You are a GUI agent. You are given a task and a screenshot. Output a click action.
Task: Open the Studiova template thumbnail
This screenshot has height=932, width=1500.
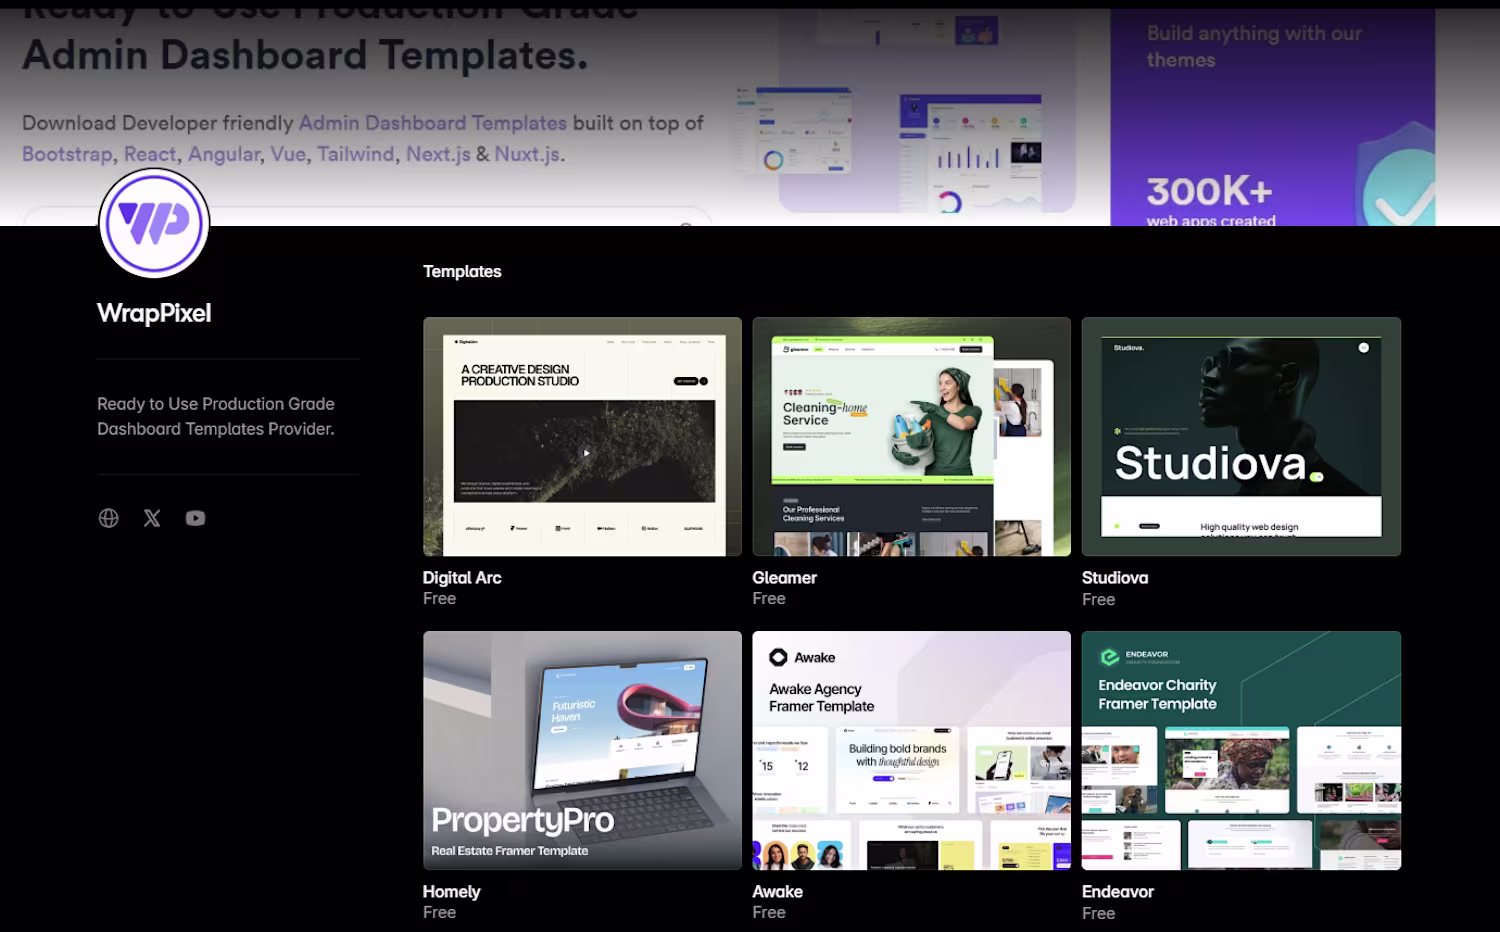(x=1241, y=436)
